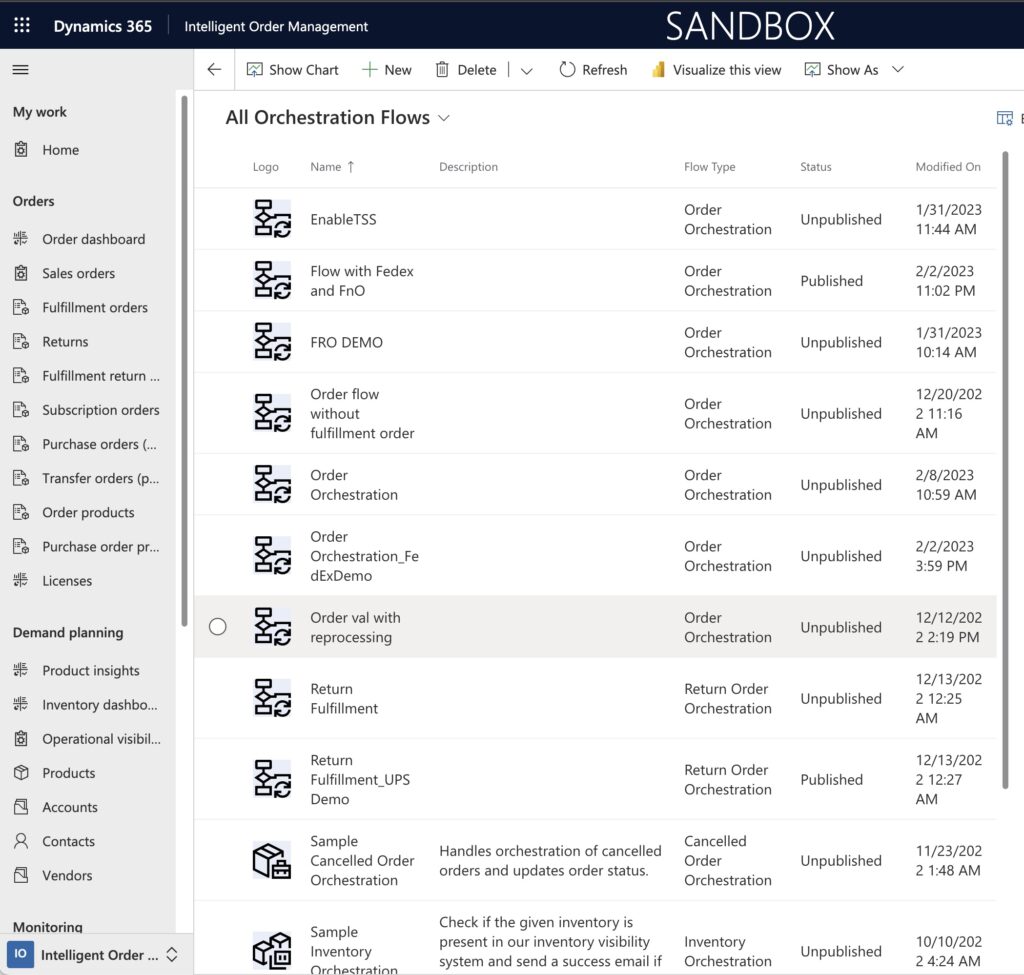Open Sales orders in the sidebar

pyautogui.click(x=78, y=273)
